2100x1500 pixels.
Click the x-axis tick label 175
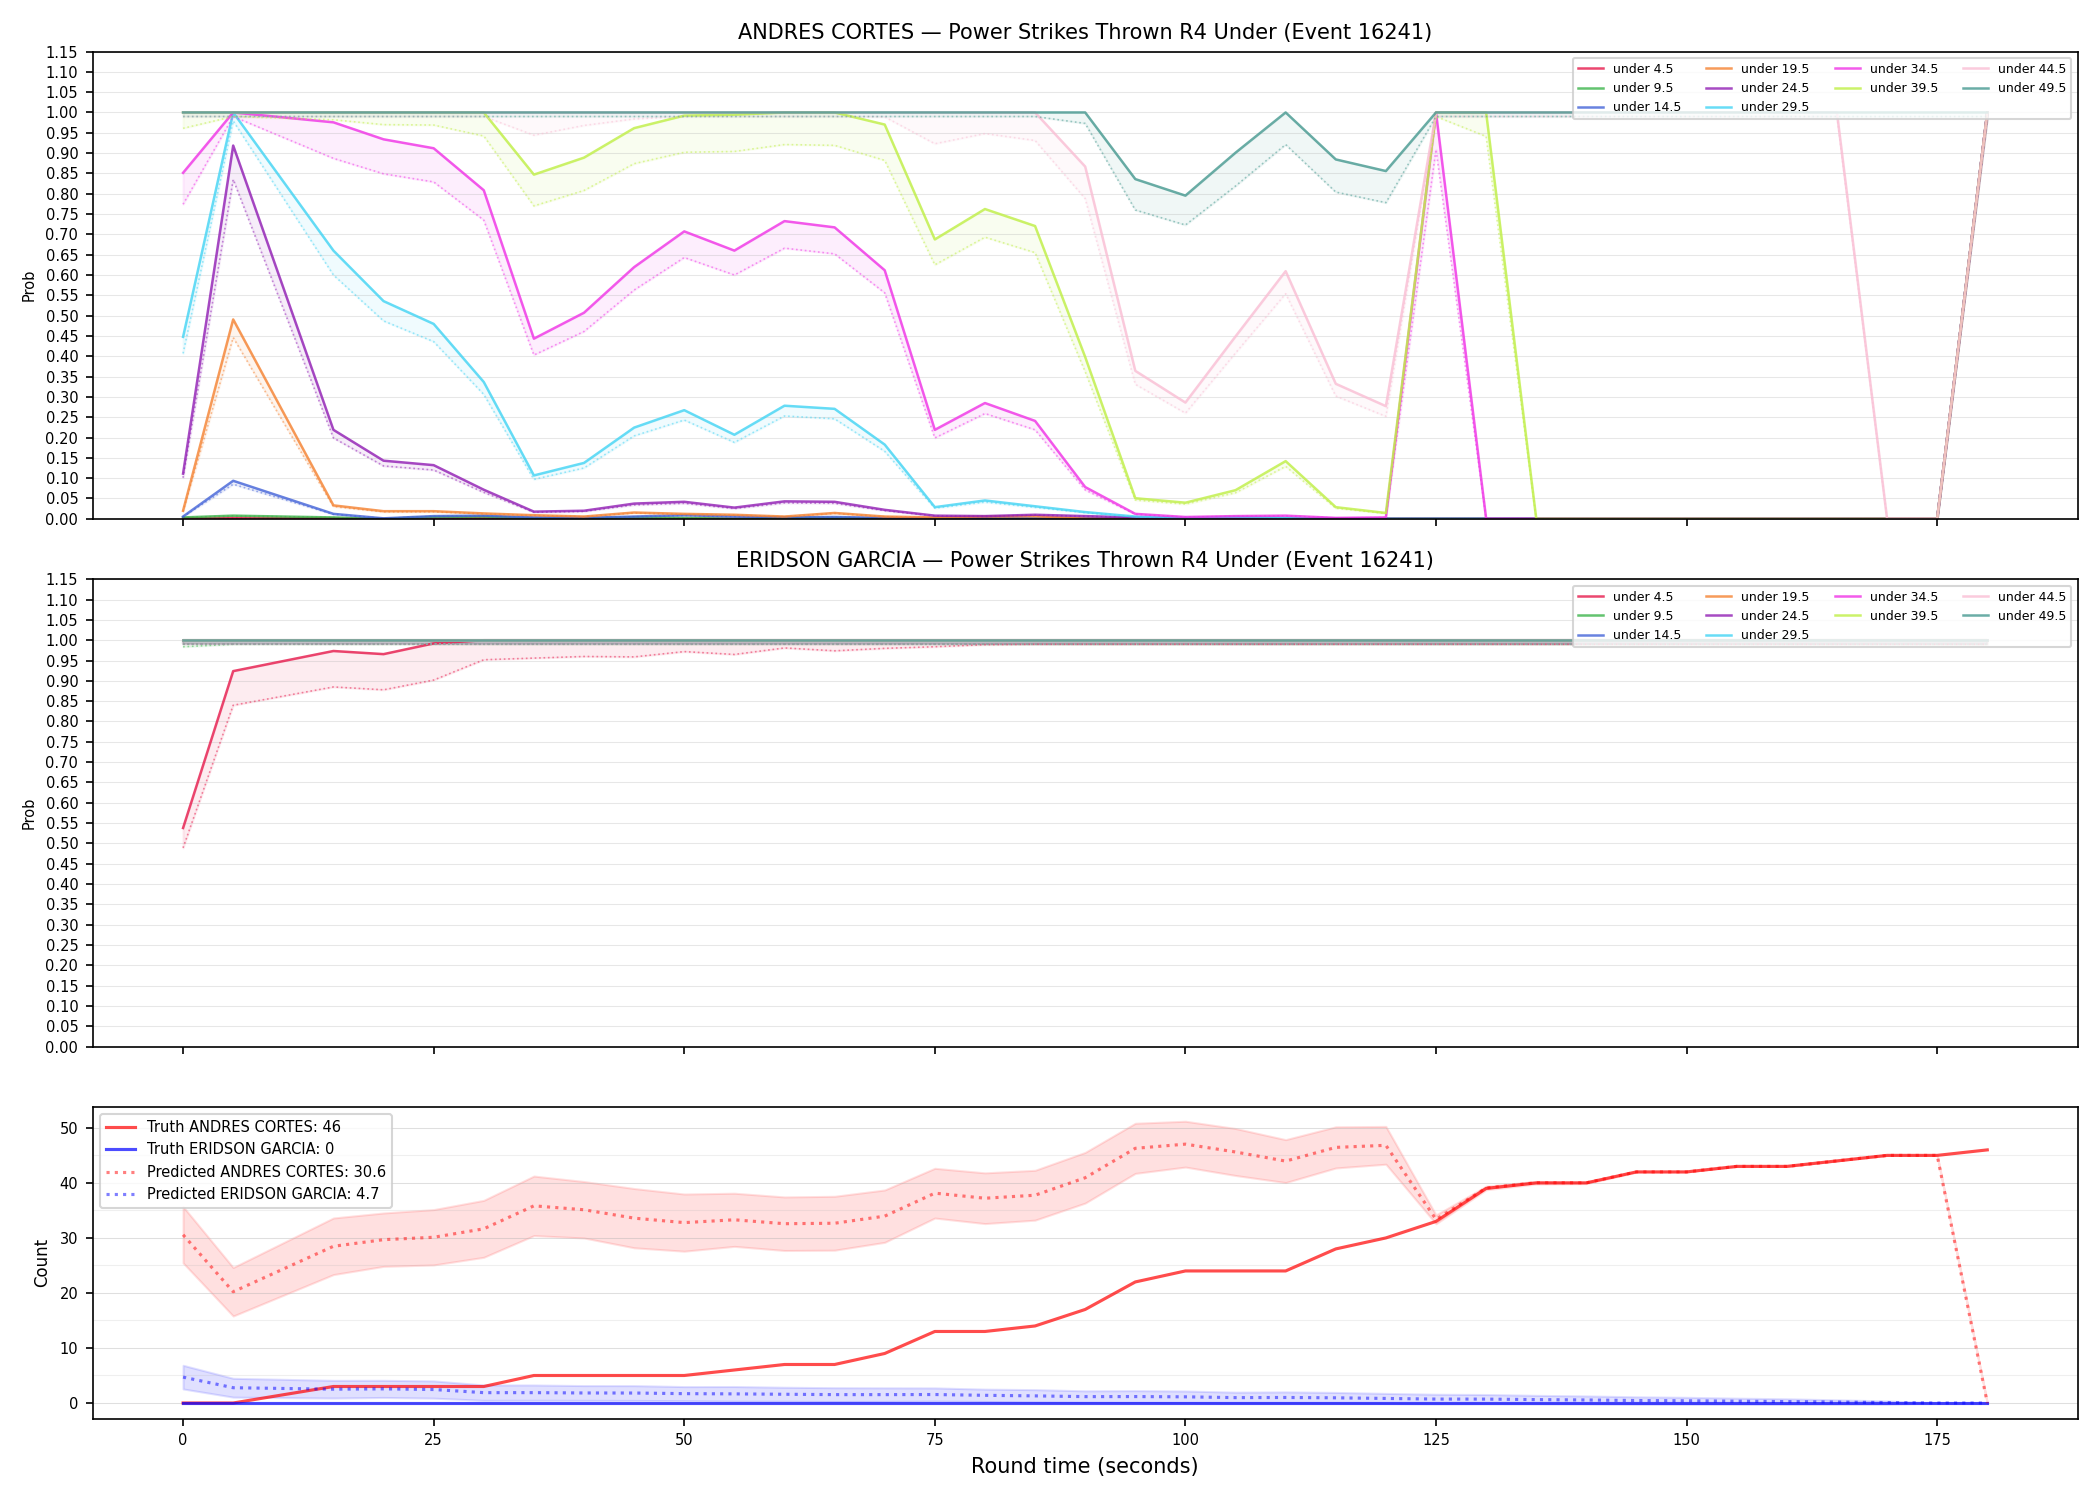[1937, 1440]
